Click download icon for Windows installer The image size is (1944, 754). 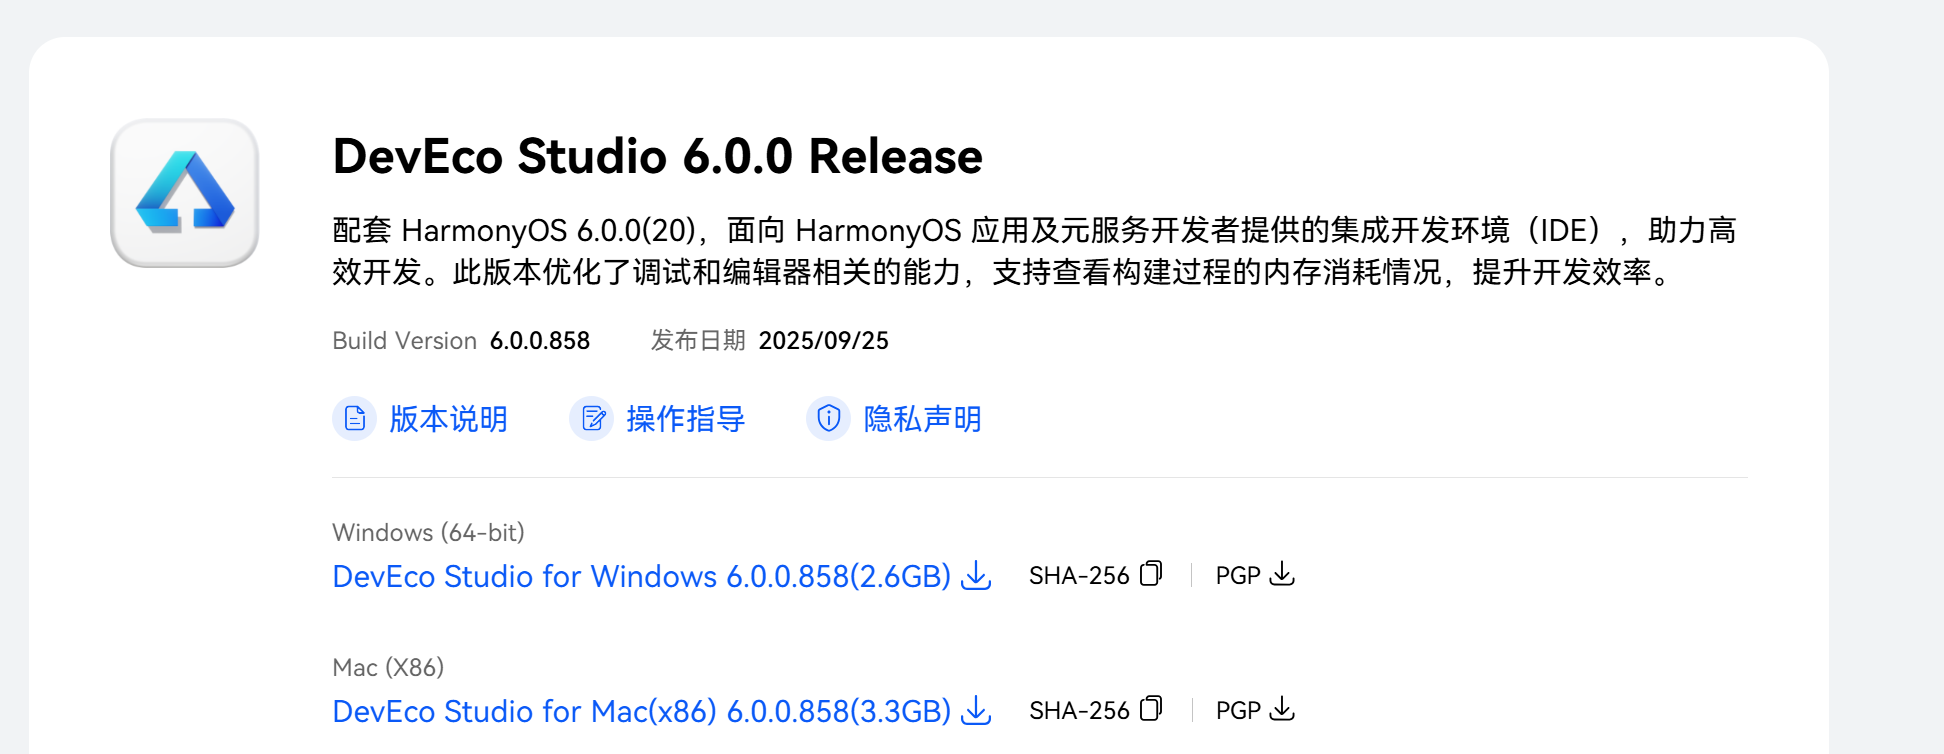[976, 576]
